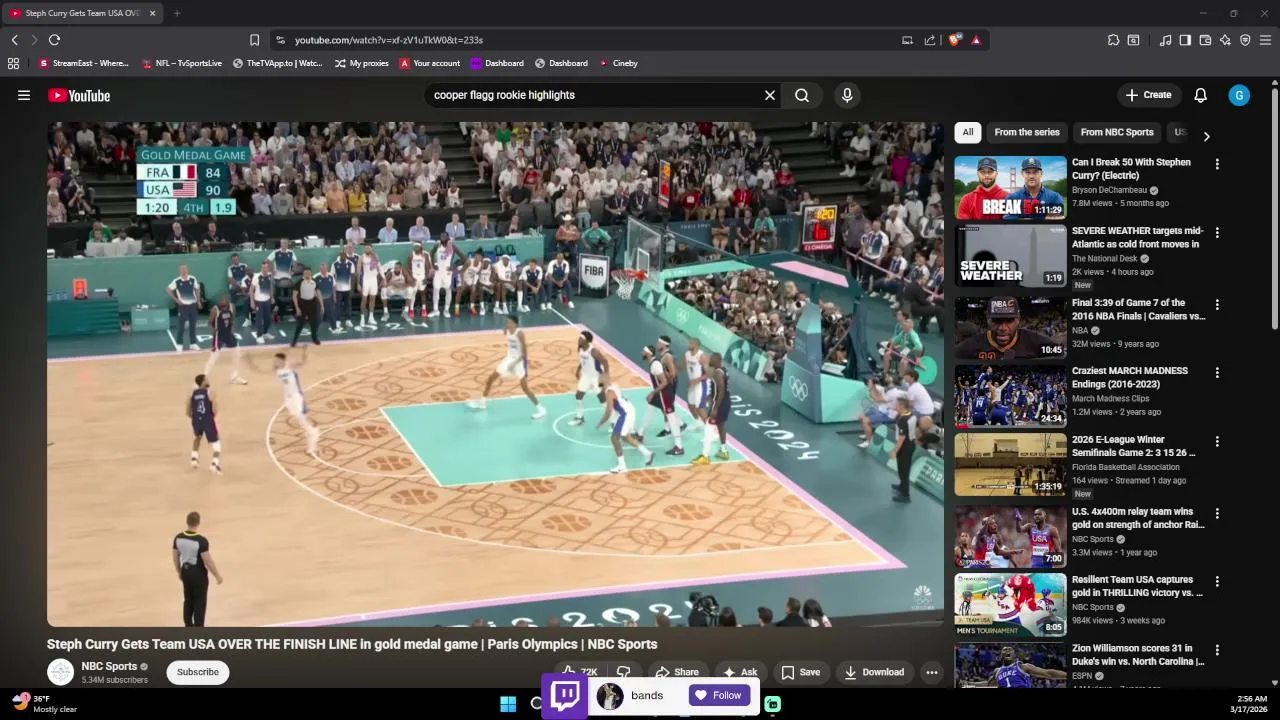Image resolution: width=1280 pixels, height=720 pixels.
Task: Open SEVERE WEATHER video title
Action: tap(1137, 237)
